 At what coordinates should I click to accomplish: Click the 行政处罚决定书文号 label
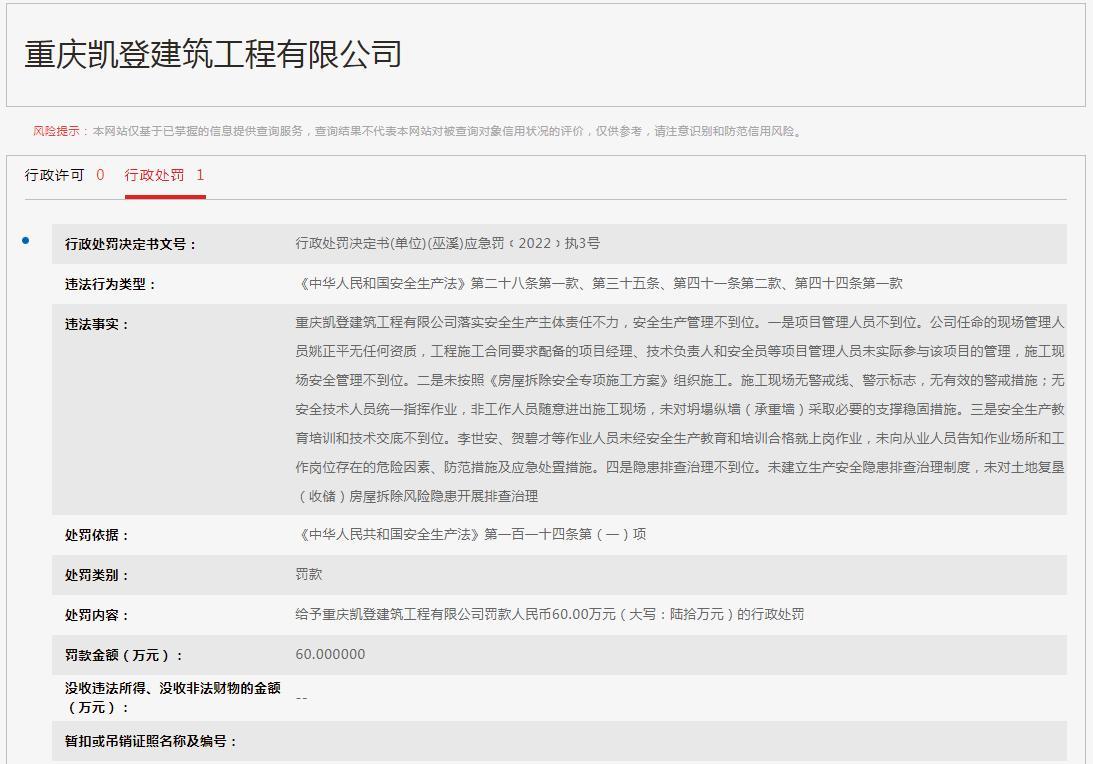click(x=130, y=244)
